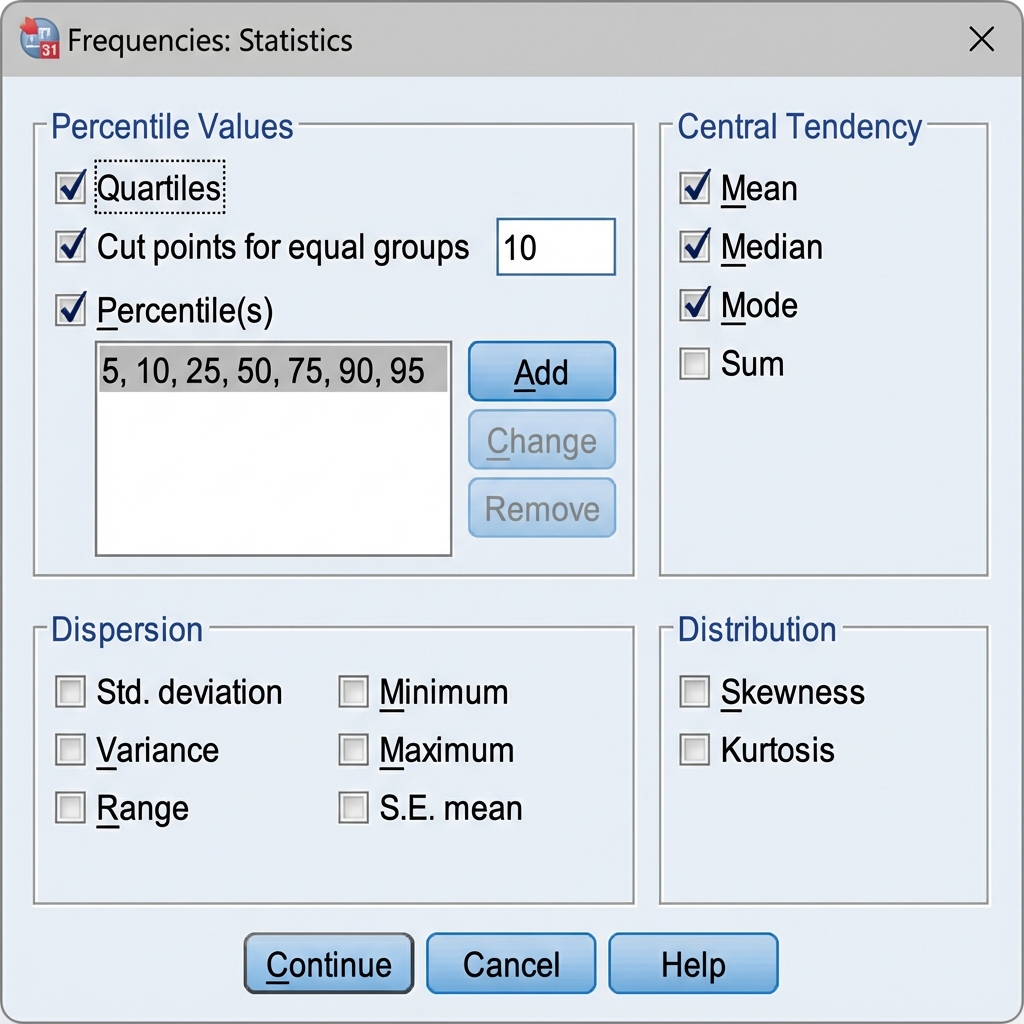The image size is (1024, 1024).
Task: Check Std. deviation
Action: point(71,692)
